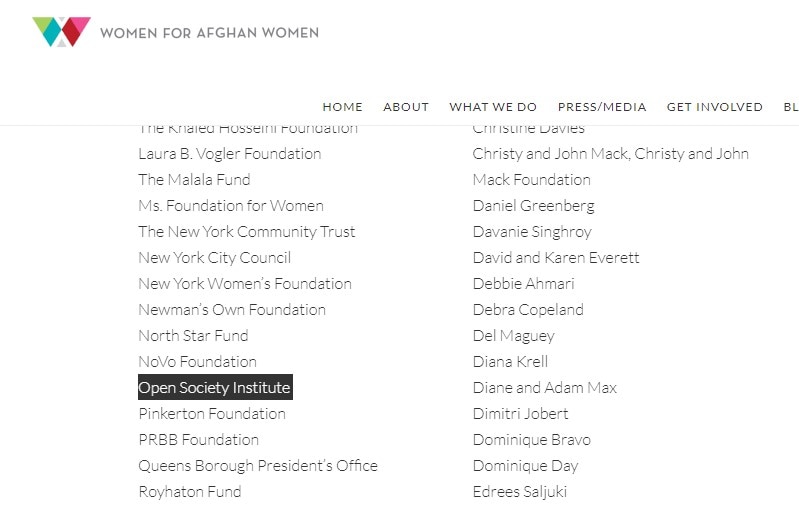The height and width of the screenshot is (509, 799).
Task: Select The Malala Fund entry
Action: click(x=194, y=180)
